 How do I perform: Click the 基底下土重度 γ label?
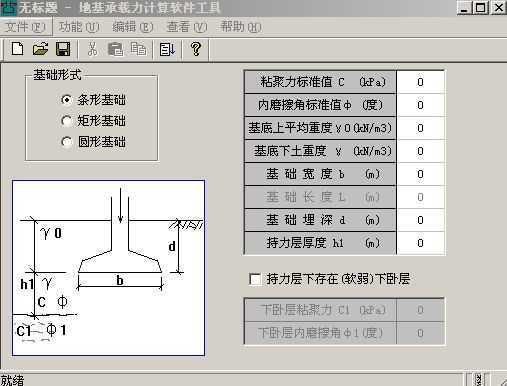pos(320,151)
